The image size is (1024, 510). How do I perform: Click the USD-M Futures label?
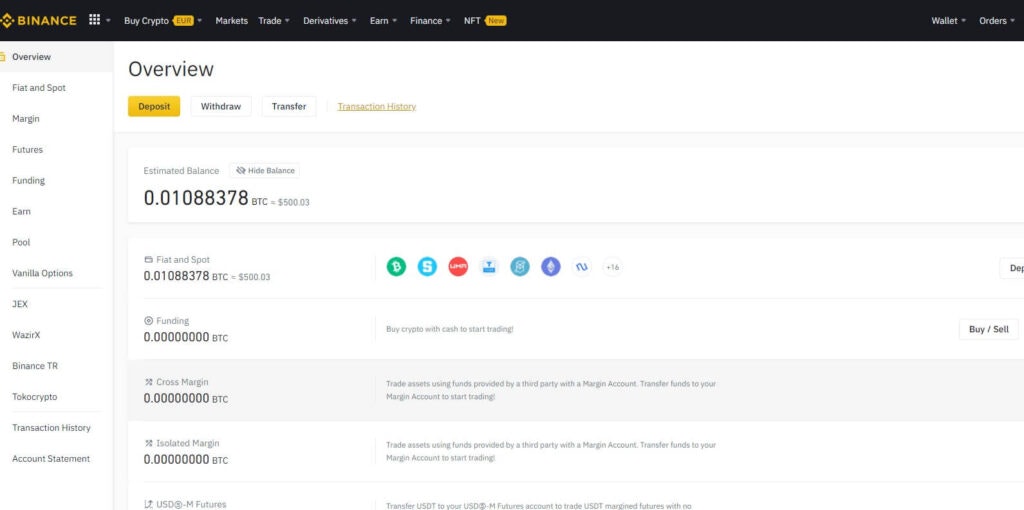pyautogui.click(x=191, y=504)
